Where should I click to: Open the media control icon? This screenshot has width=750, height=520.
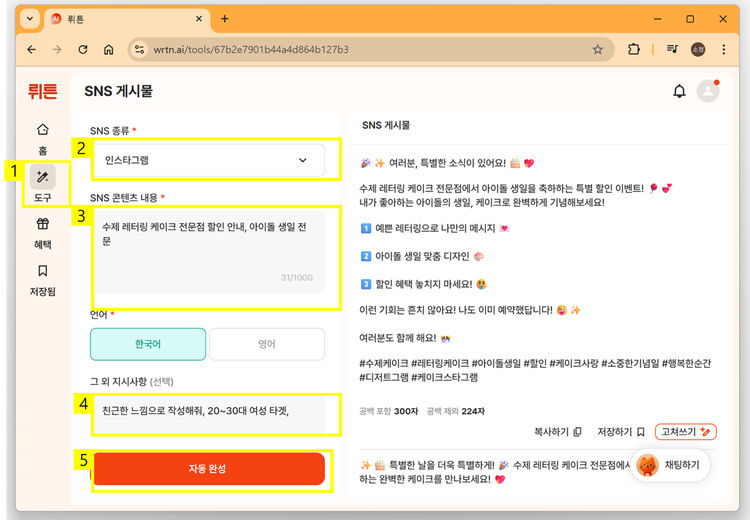pyautogui.click(x=672, y=49)
